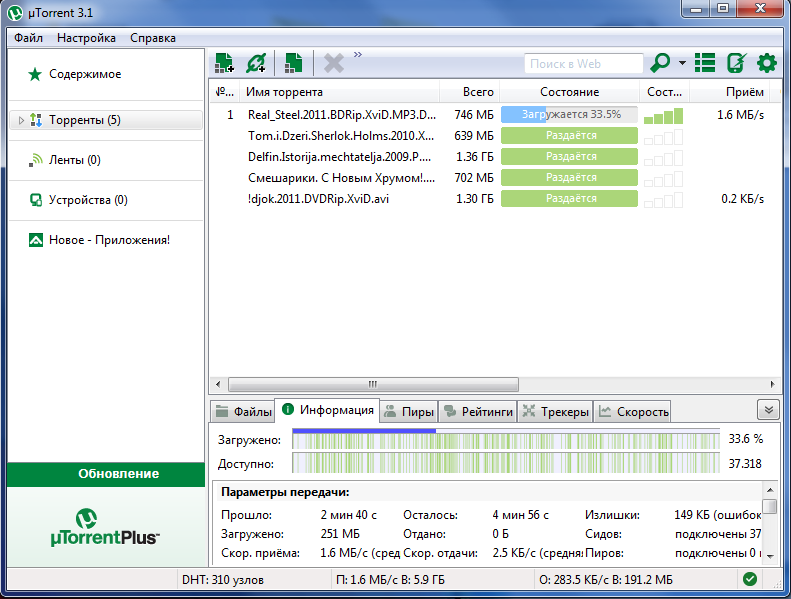Click the green checkmark network status icon
Screen dimensions: 791x599
[750, 579]
